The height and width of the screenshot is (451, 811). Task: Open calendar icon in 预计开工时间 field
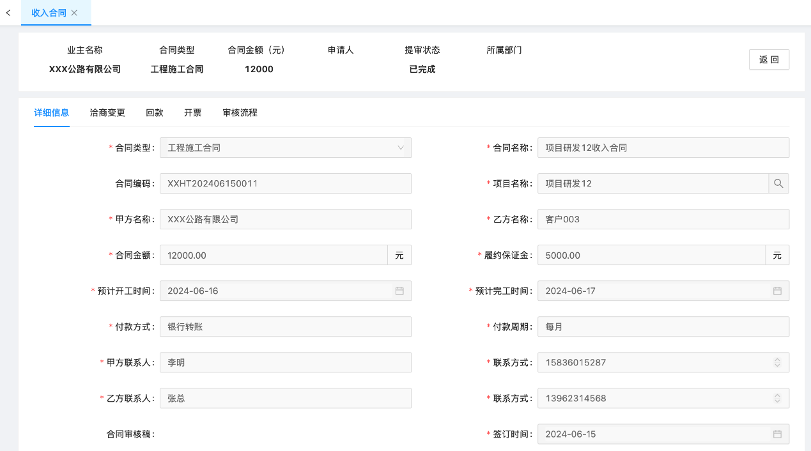tap(399, 291)
